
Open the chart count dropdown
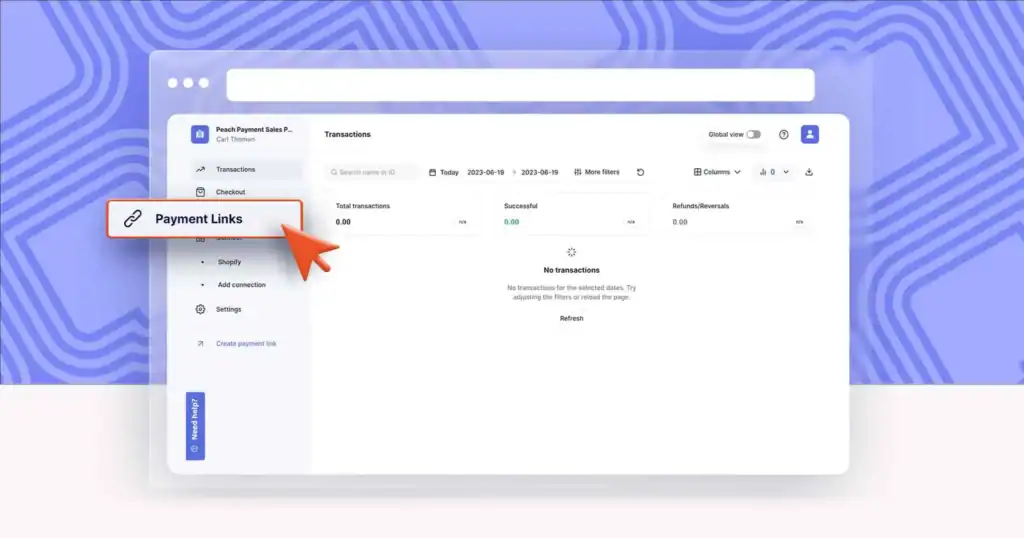click(x=773, y=172)
